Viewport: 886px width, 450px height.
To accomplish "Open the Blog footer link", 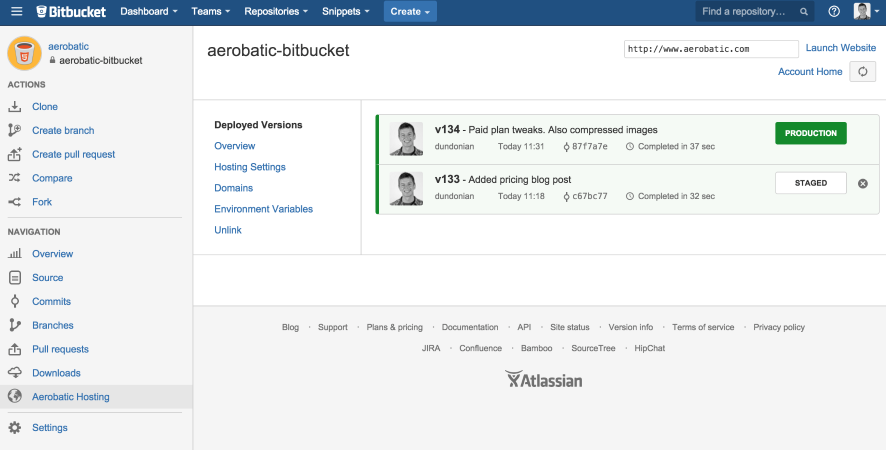I will pyautogui.click(x=290, y=327).
